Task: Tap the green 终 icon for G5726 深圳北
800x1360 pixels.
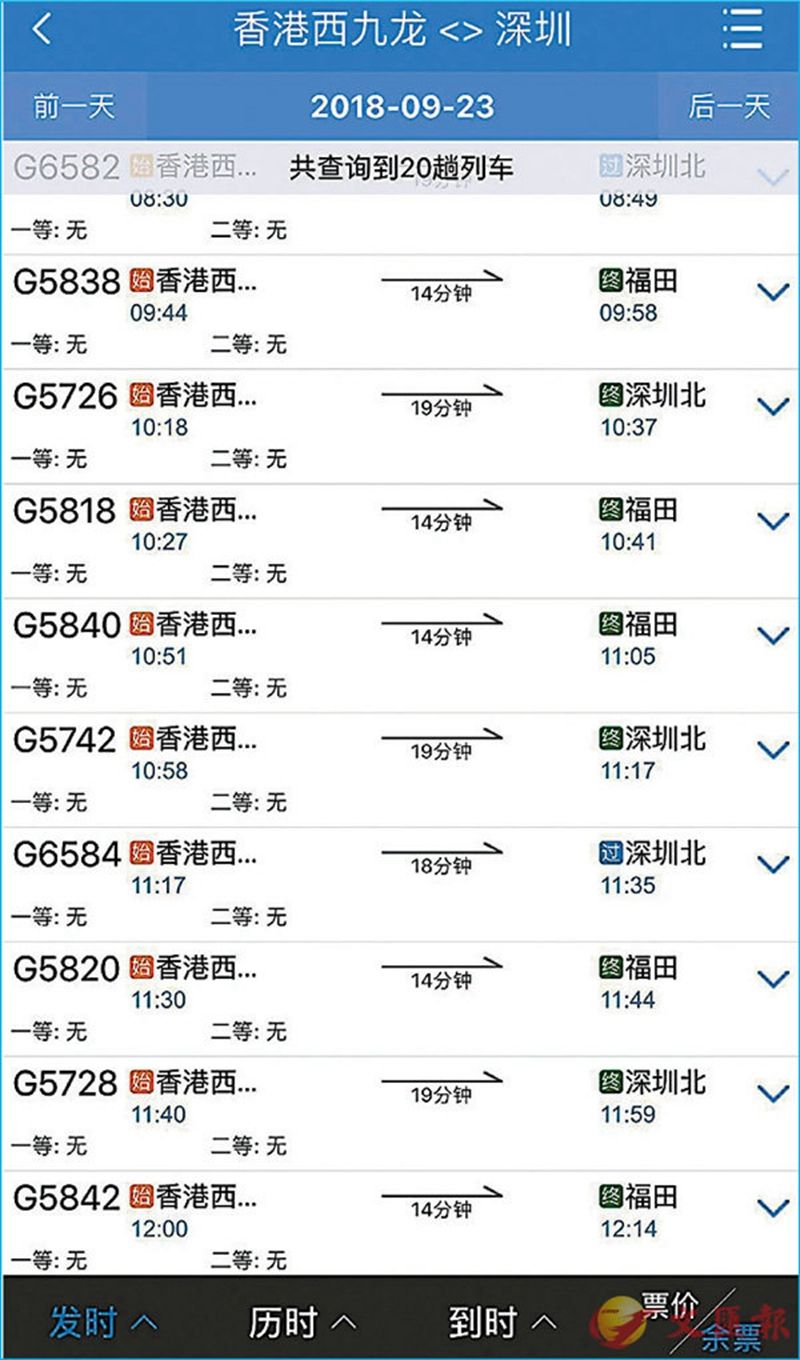Action: coord(611,397)
